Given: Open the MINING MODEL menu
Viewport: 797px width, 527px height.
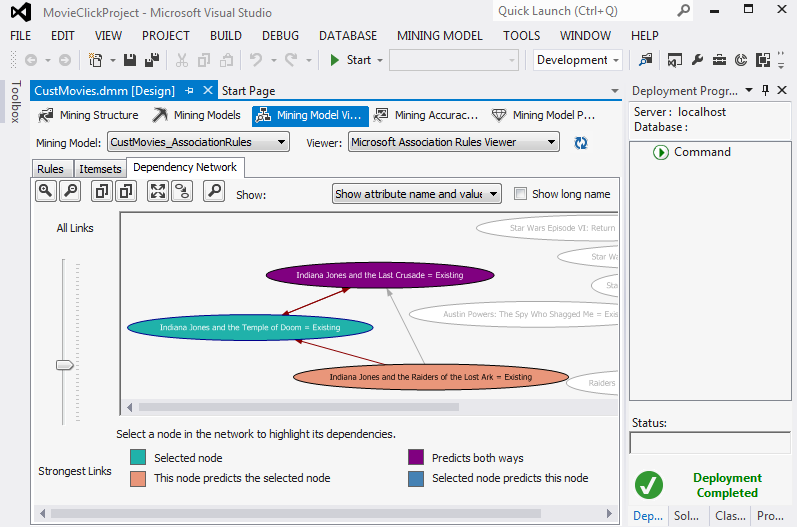Looking at the screenshot, I should click(440, 36).
